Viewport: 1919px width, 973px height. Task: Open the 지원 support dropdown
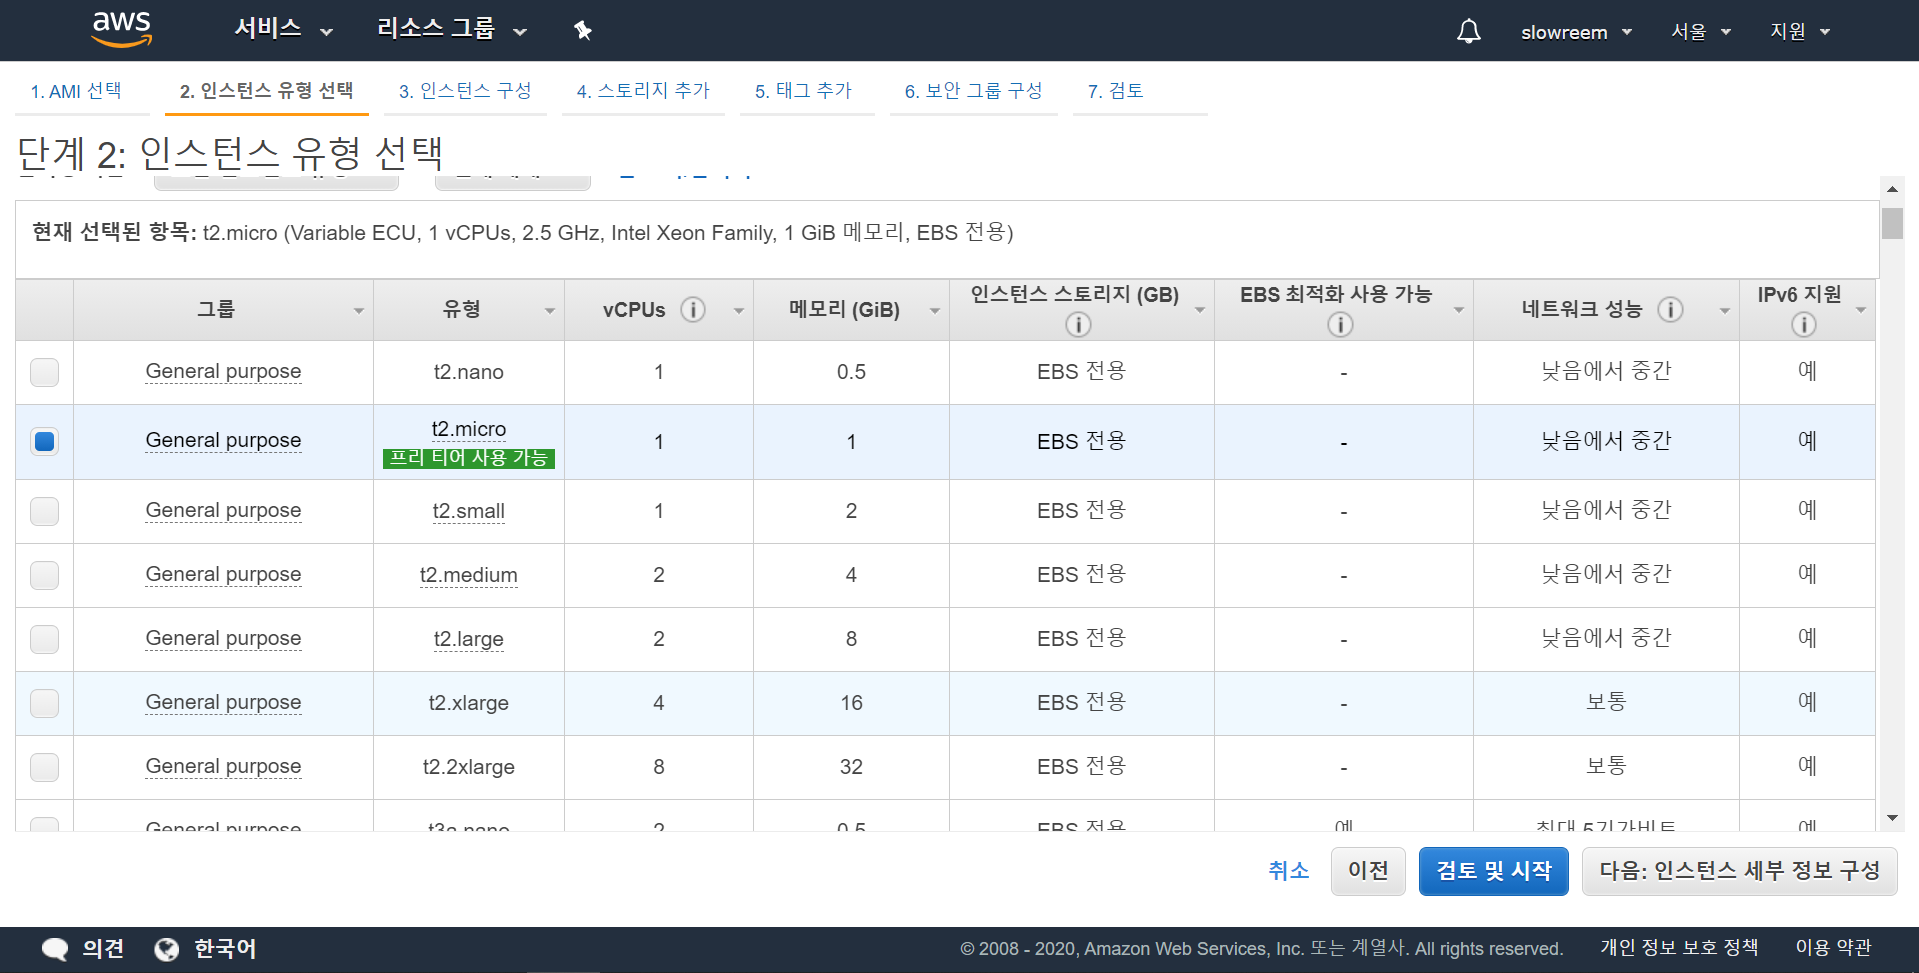pyautogui.click(x=1800, y=32)
